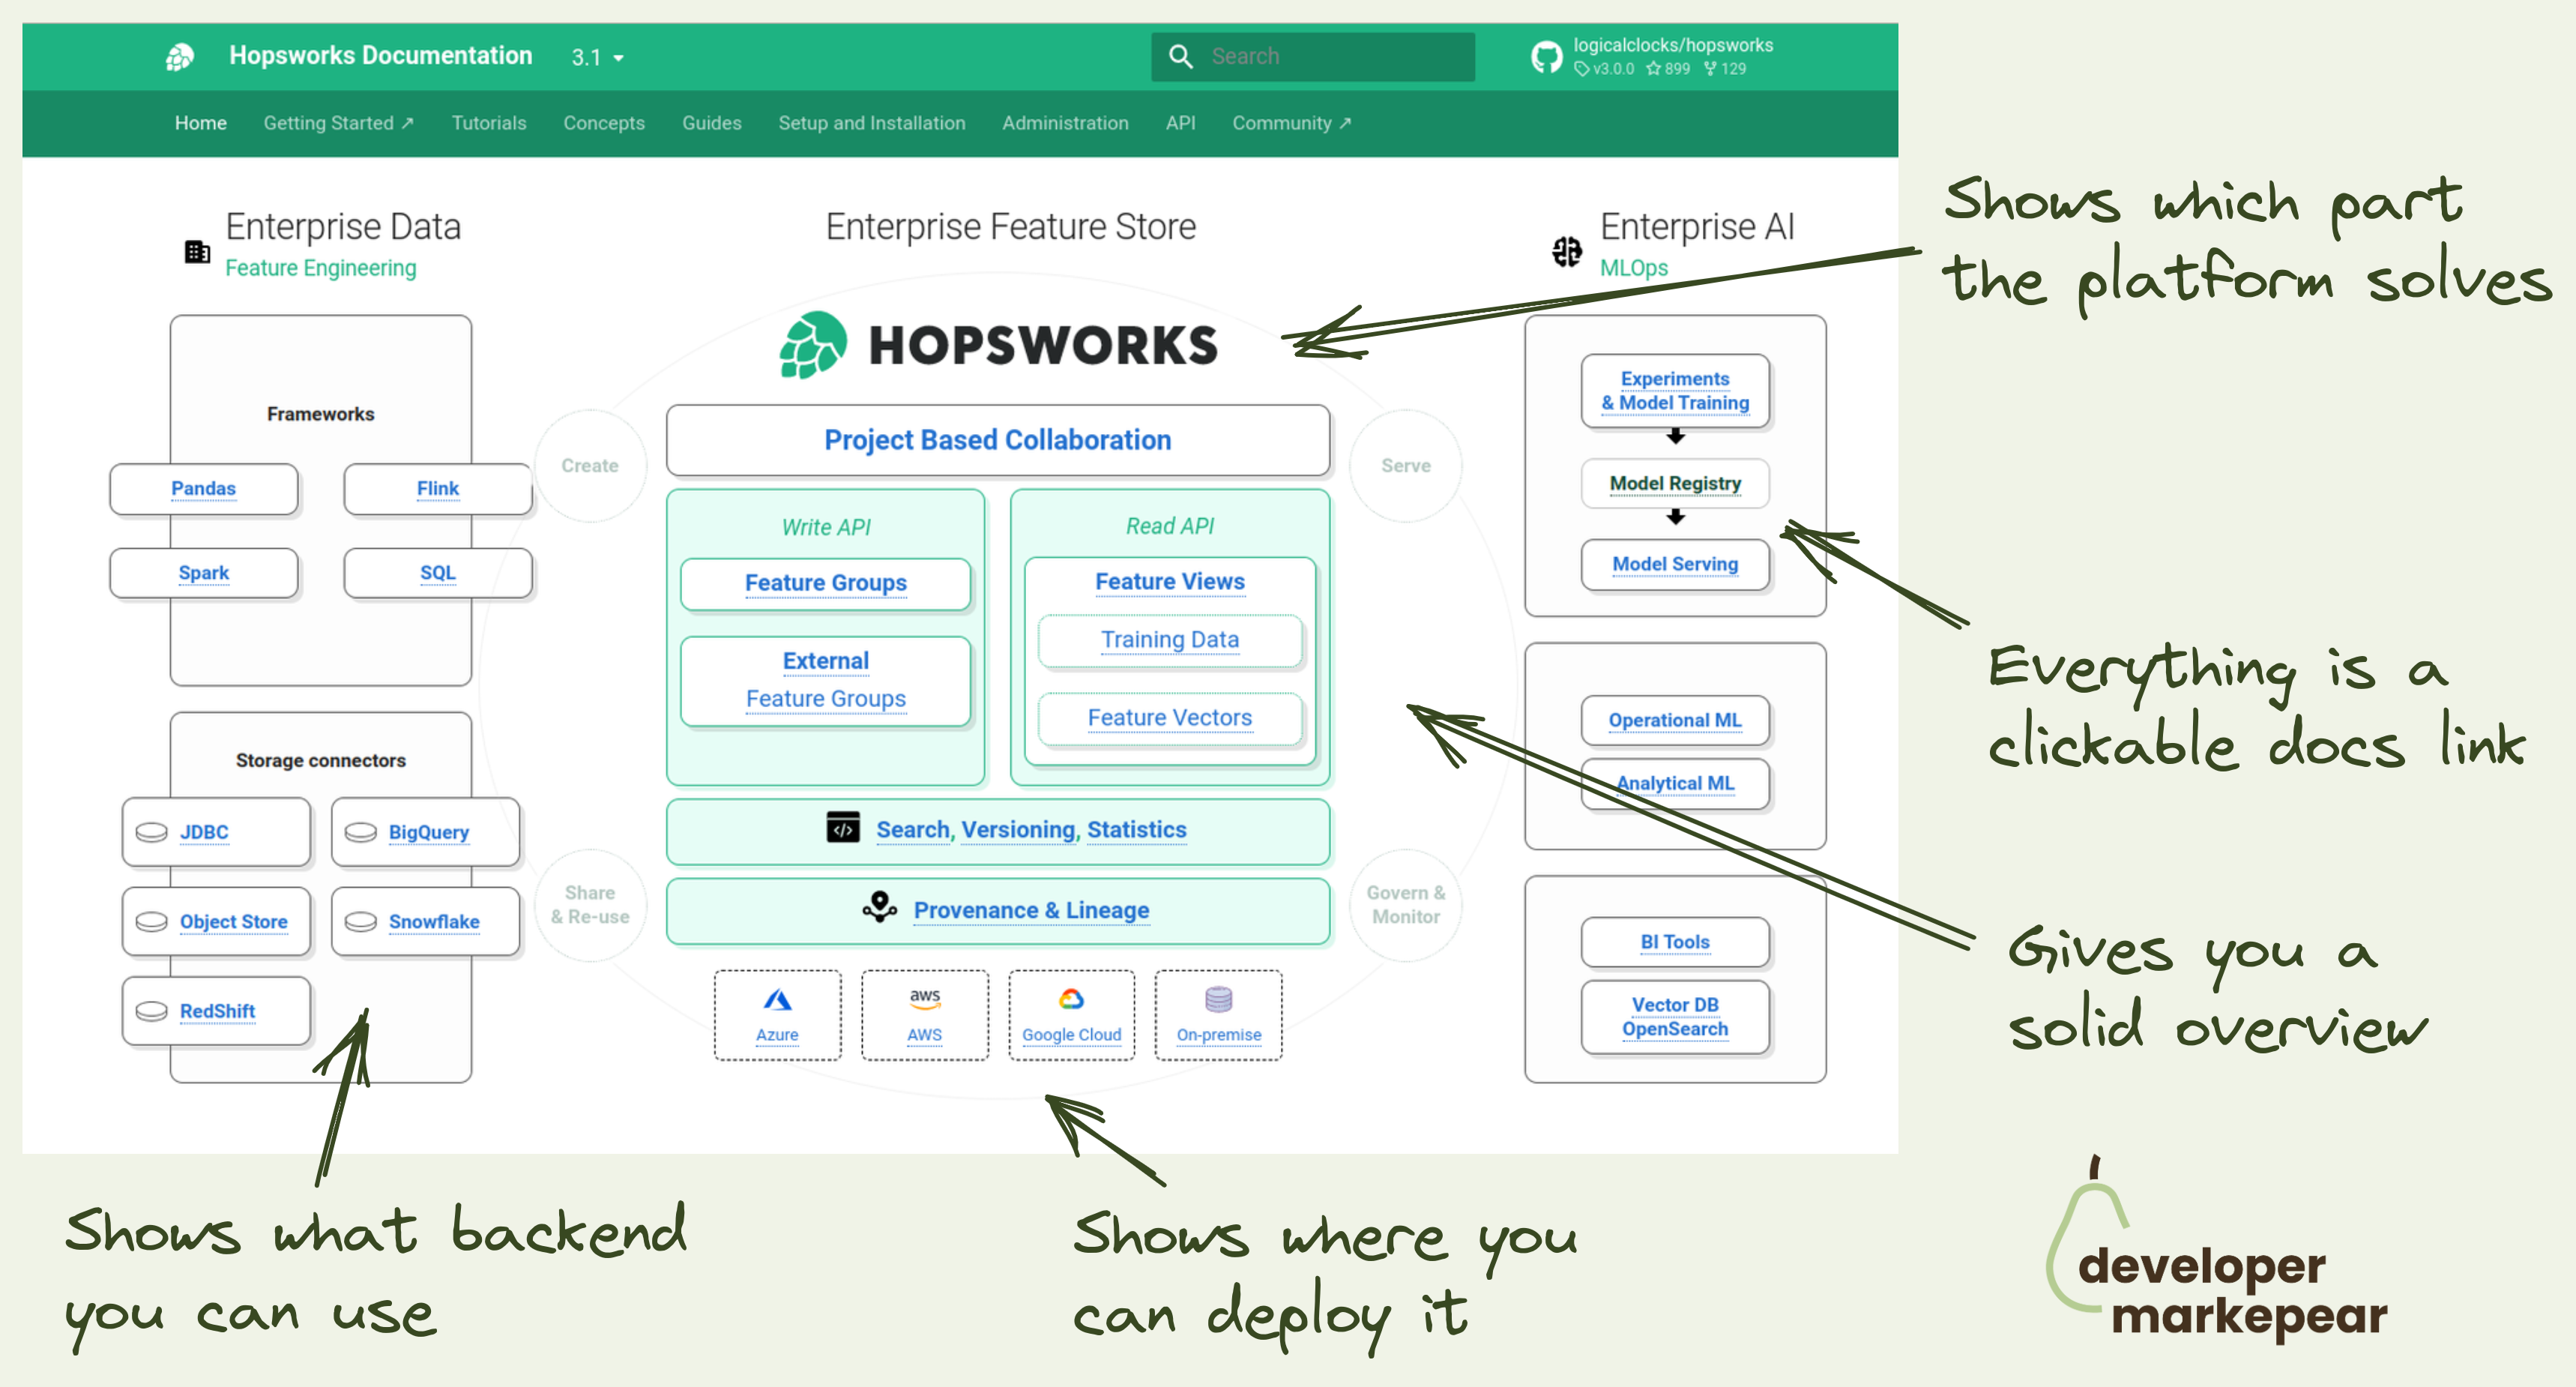The height and width of the screenshot is (1387, 2576).
Task: Open the Vector DB OpenSearch link
Action: pyautogui.click(x=1674, y=1016)
